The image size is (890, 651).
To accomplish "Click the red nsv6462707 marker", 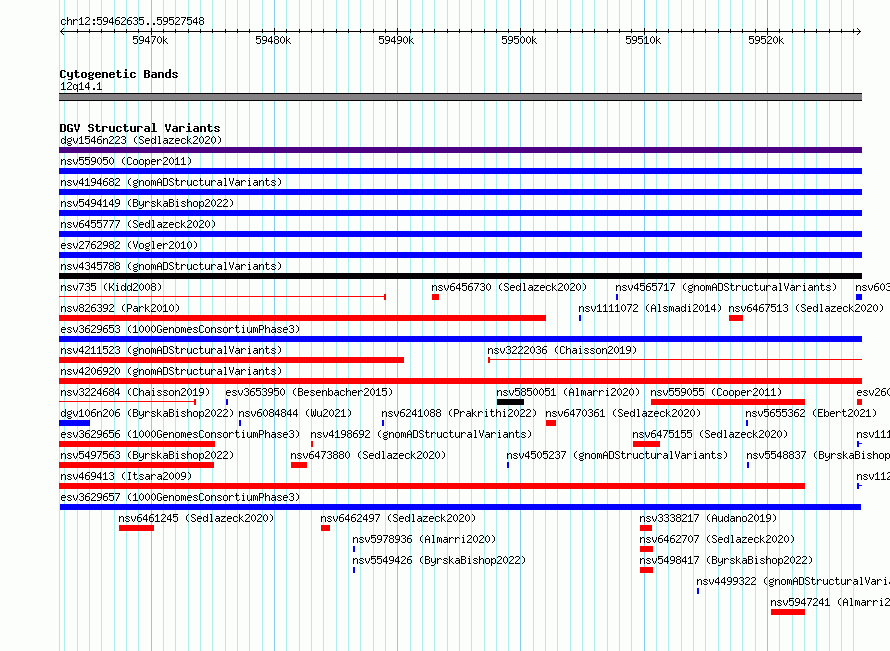I will click(646, 549).
